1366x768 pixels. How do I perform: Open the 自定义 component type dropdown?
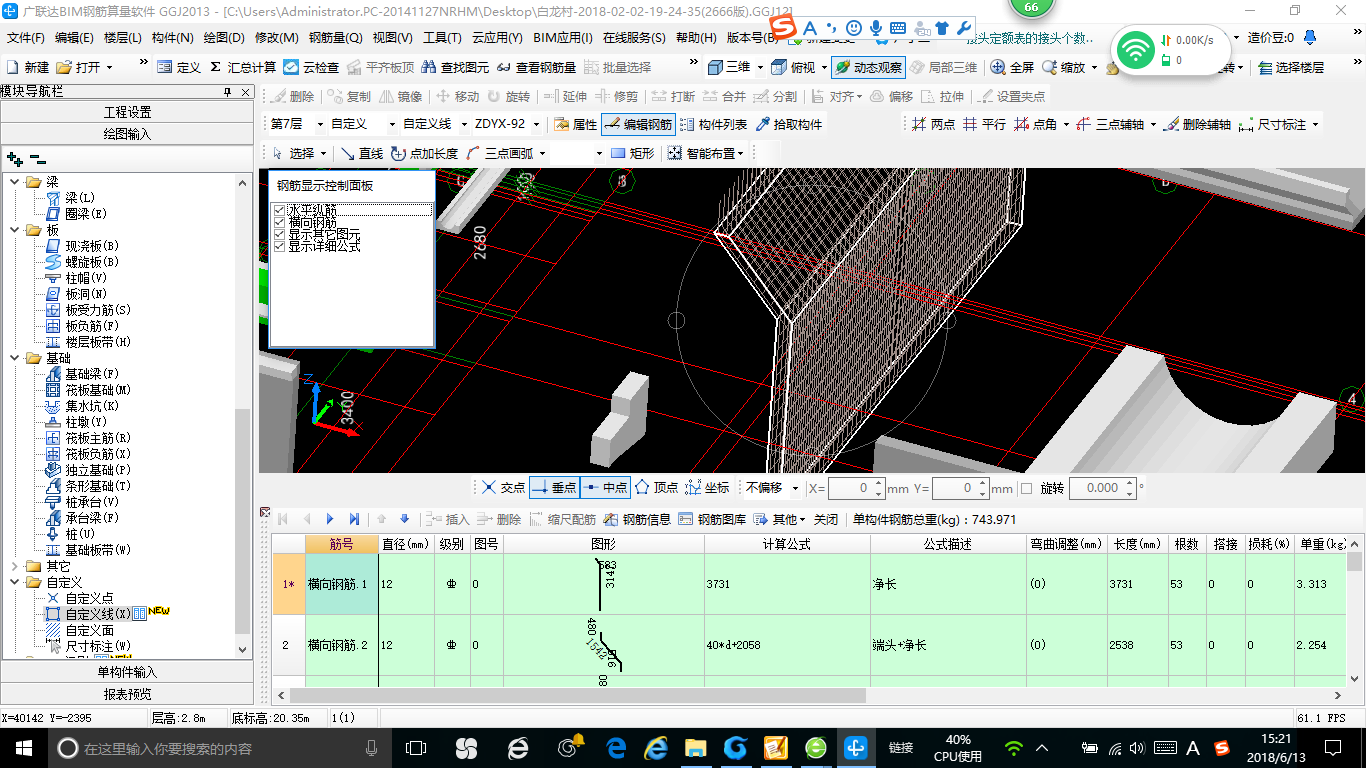pyautogui.click(x=391, y=125)
